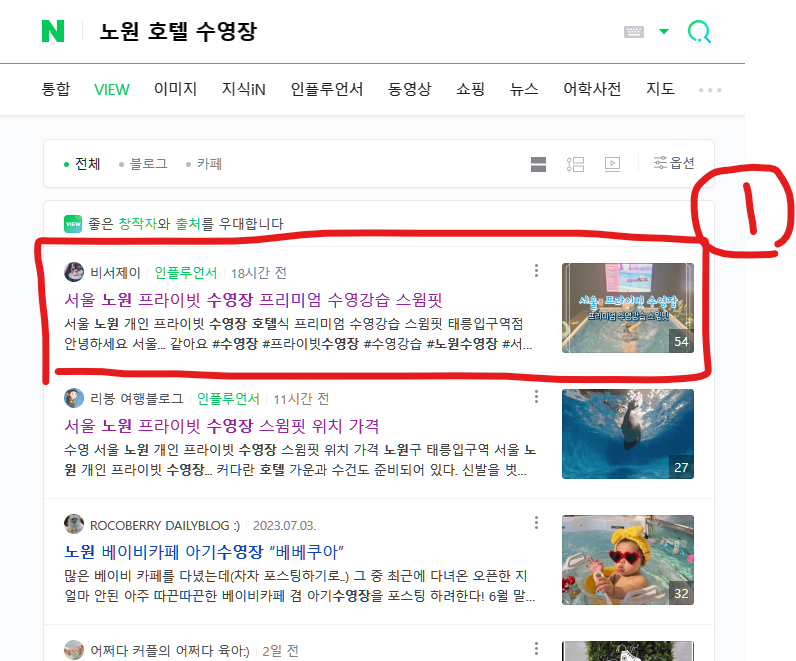The width and height of the screenshot is (796, 661).
Task: Open the 비서제이 blog name link
Action: [x=115, y=273]
